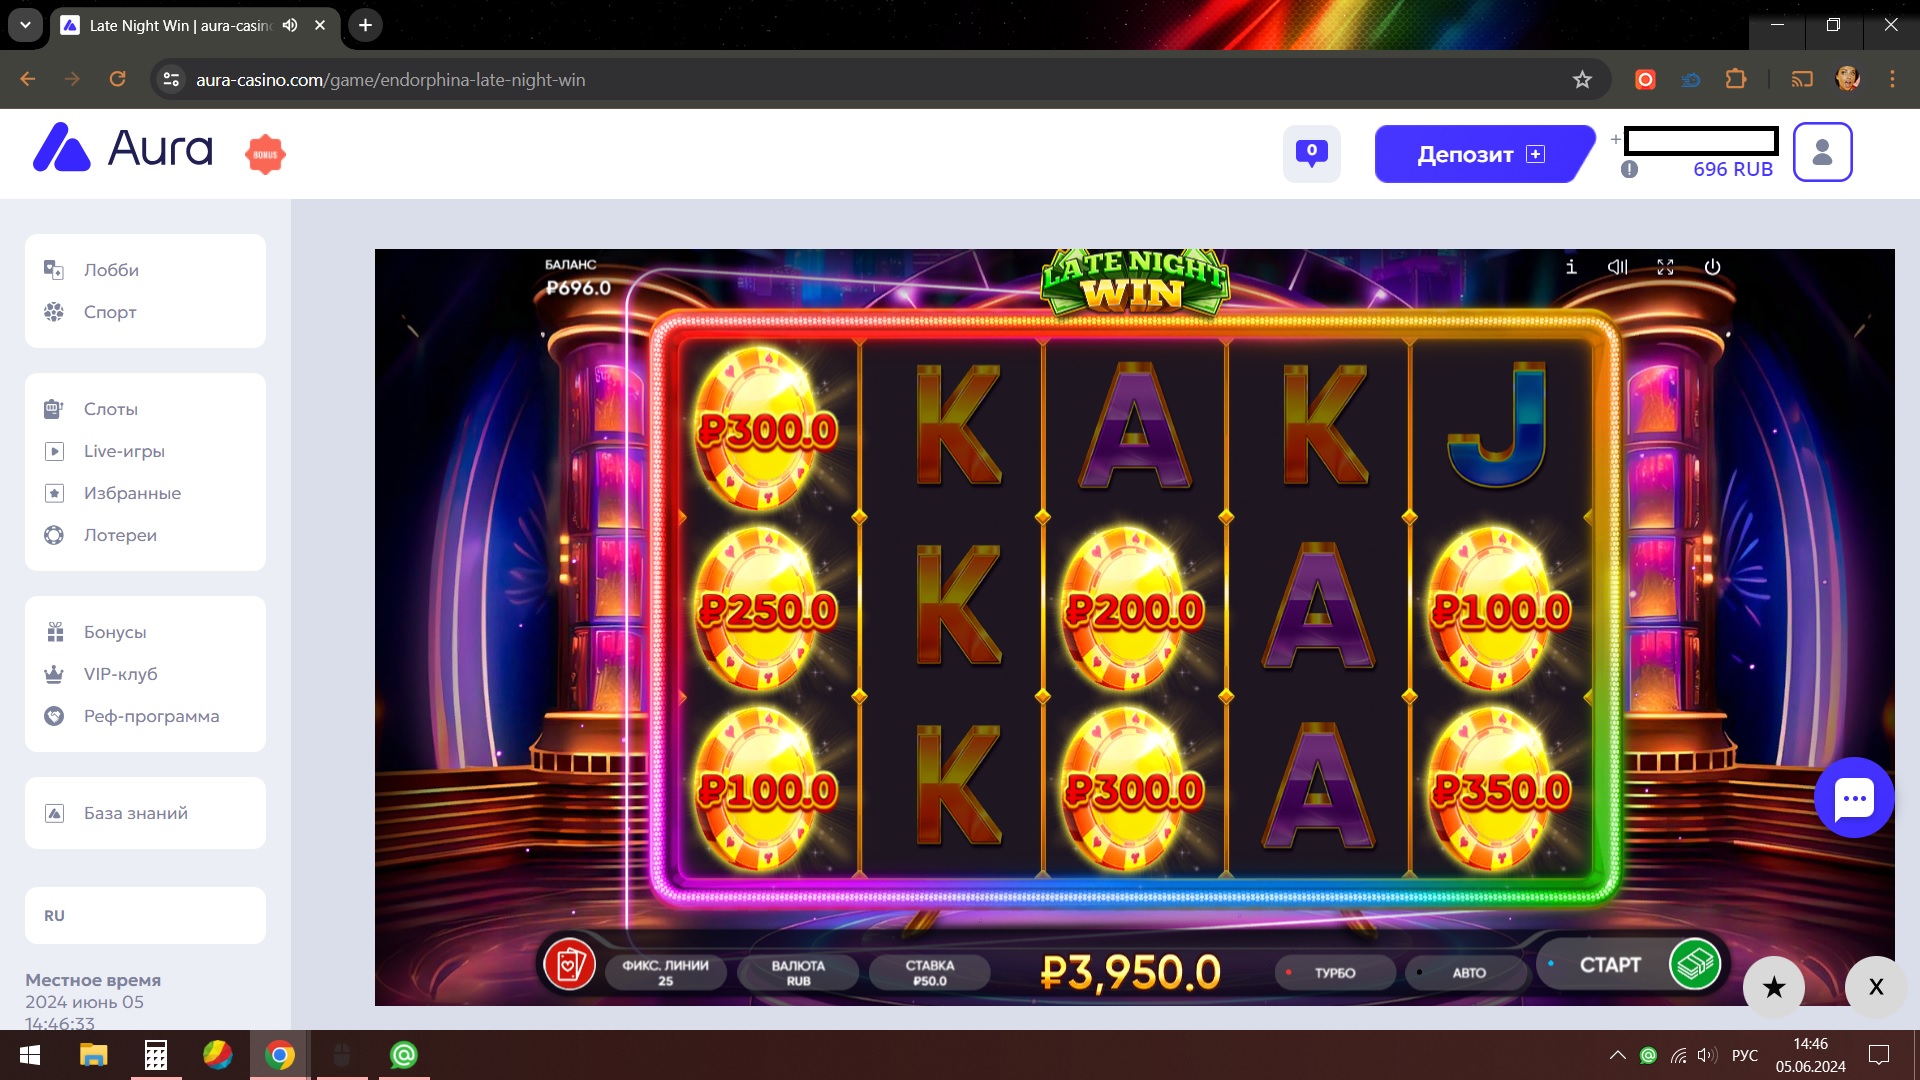This screenshot has height=1080, width=1920.
Task: Expand the RU language selector
Action: point(145,915)
